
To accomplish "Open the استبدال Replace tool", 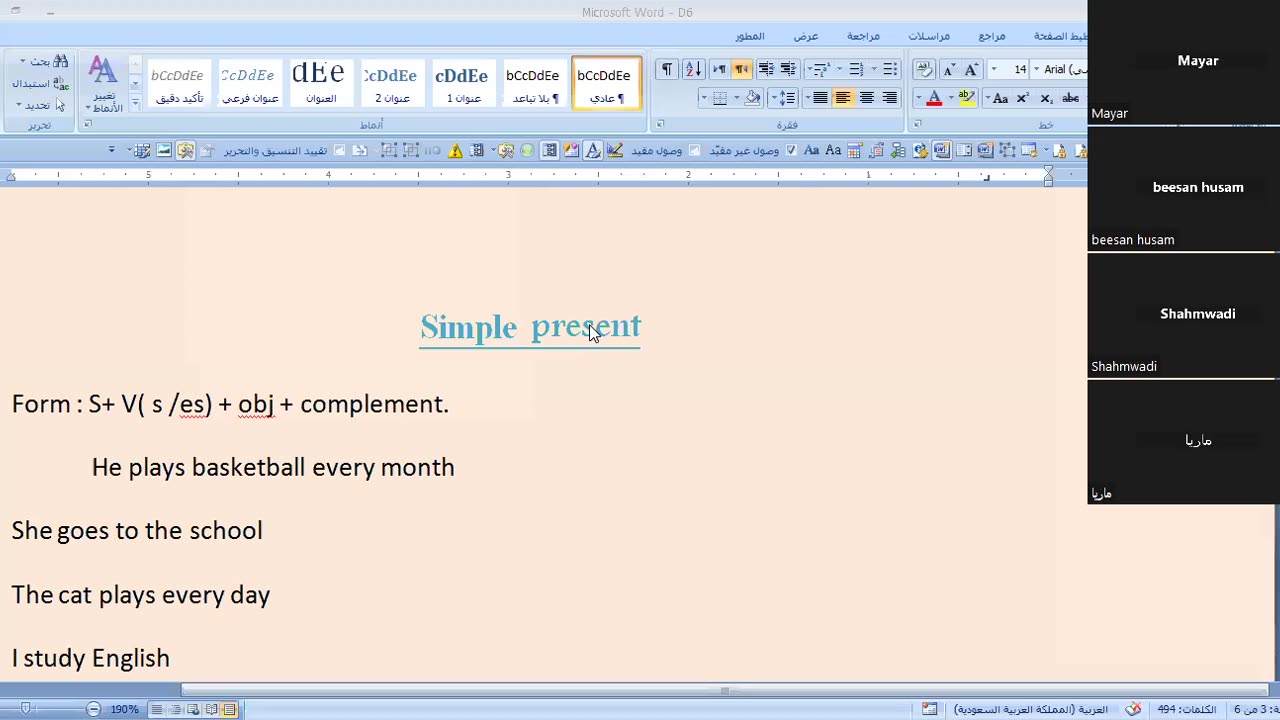I will (x=40, y=83).
